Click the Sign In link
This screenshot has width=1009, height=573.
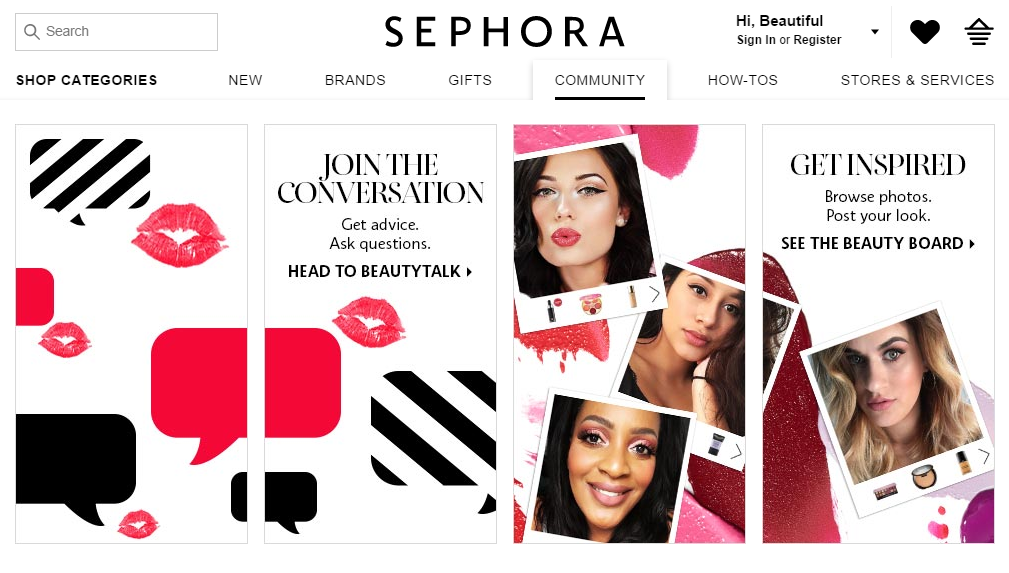pyautogui.click(x=756, y=40)
